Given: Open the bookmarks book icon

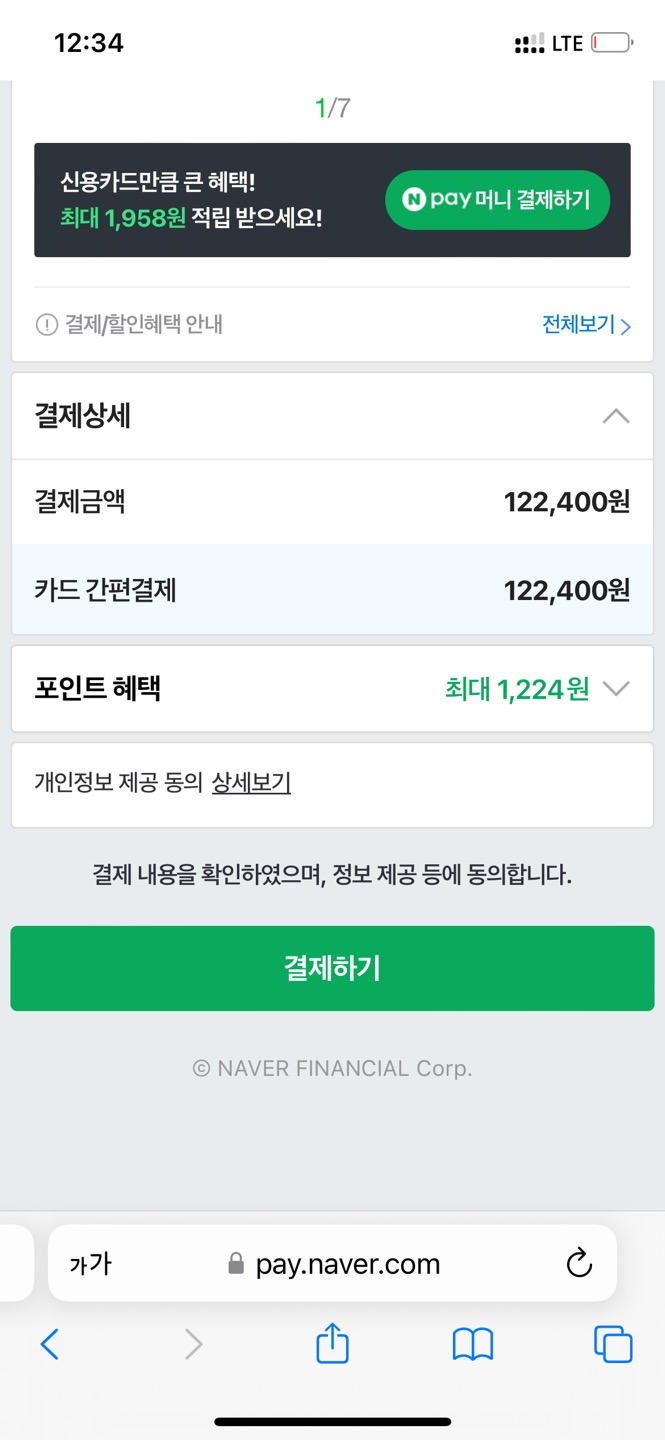Looking at the screenshot, I should click(473, 1345).
